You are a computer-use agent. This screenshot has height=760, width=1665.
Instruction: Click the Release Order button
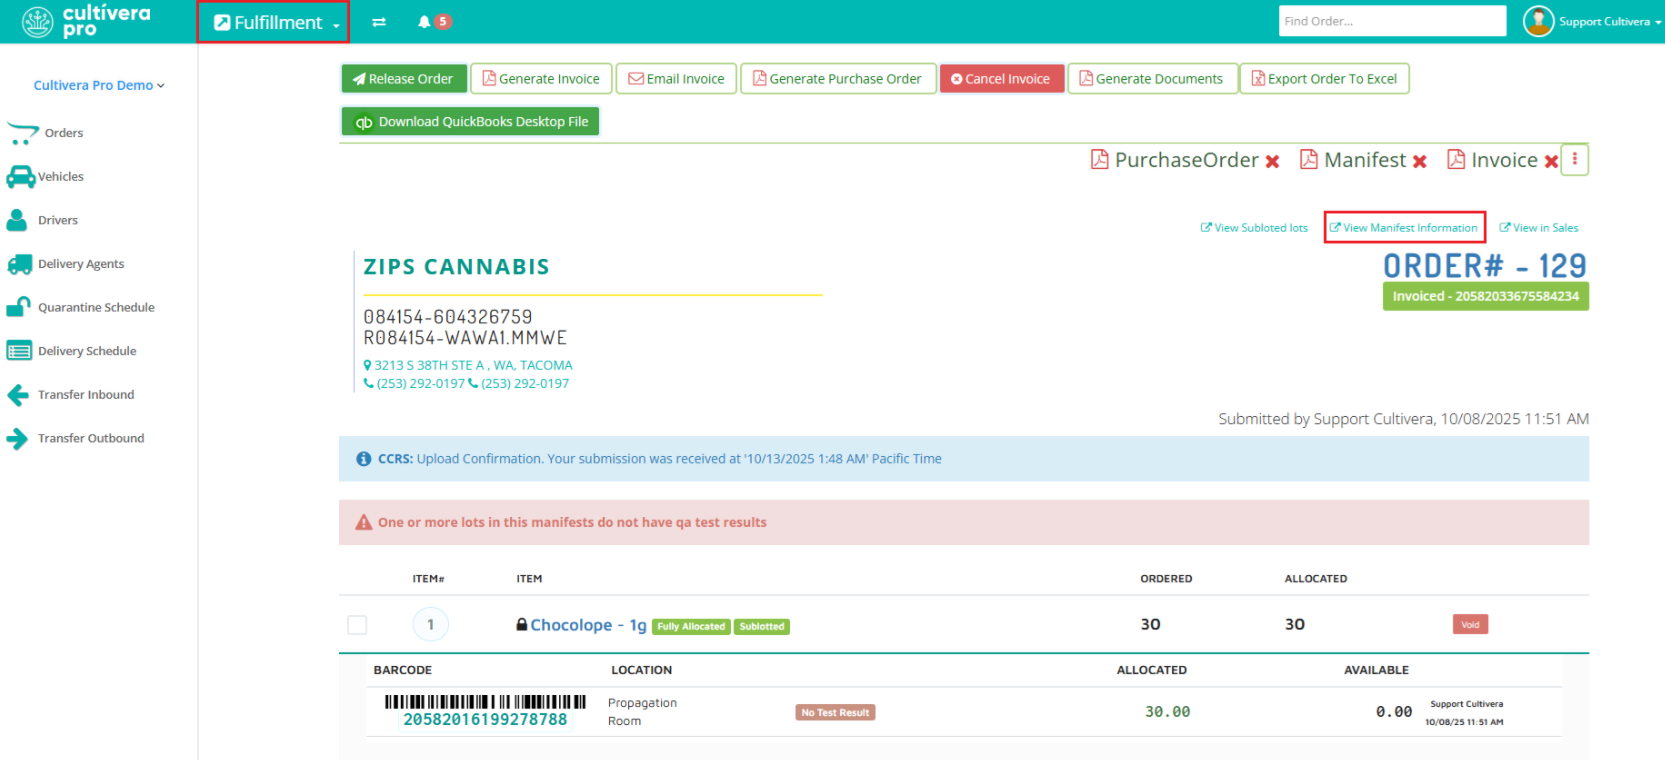pyautogui.click(x=403, y=79)
